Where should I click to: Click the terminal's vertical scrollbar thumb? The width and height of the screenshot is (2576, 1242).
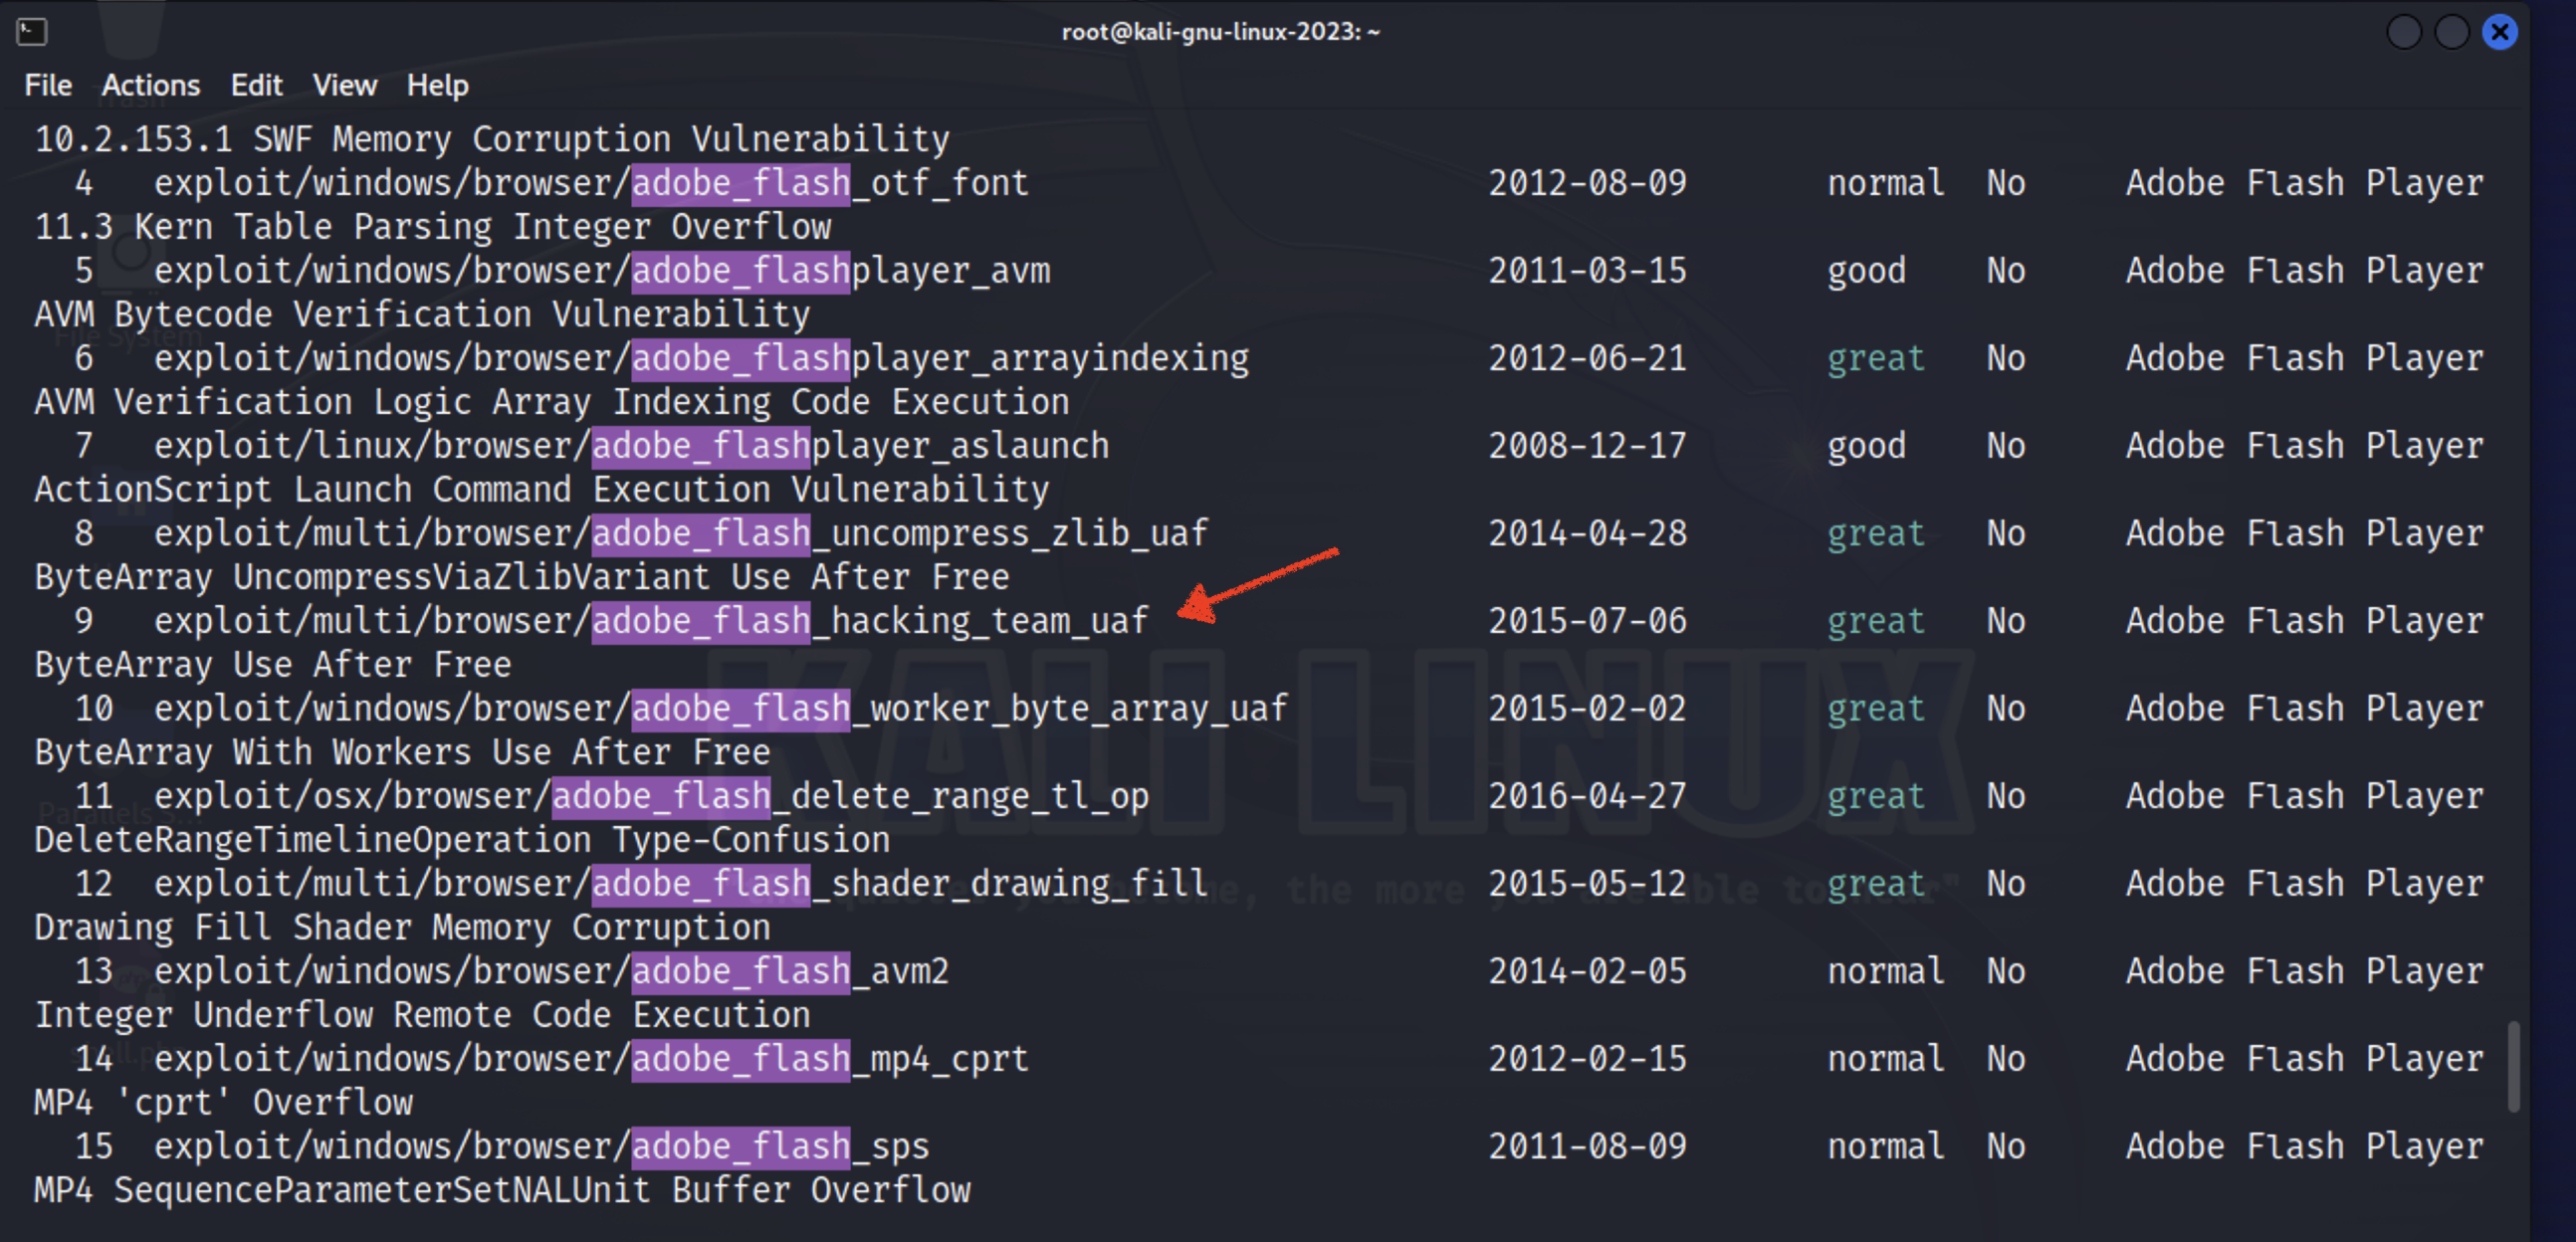(2513, 1066)
